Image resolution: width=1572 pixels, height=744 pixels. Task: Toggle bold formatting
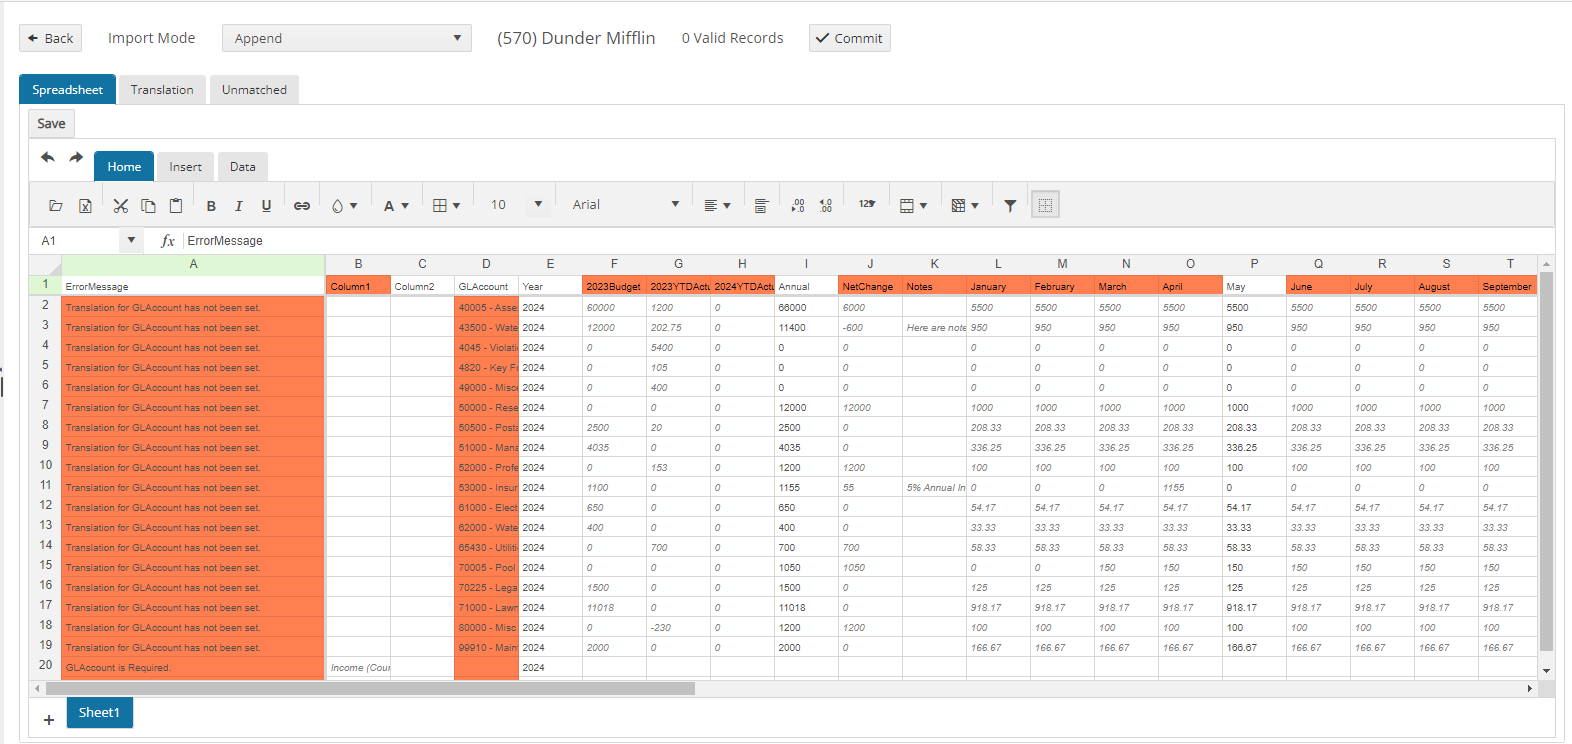coord(211,206)
